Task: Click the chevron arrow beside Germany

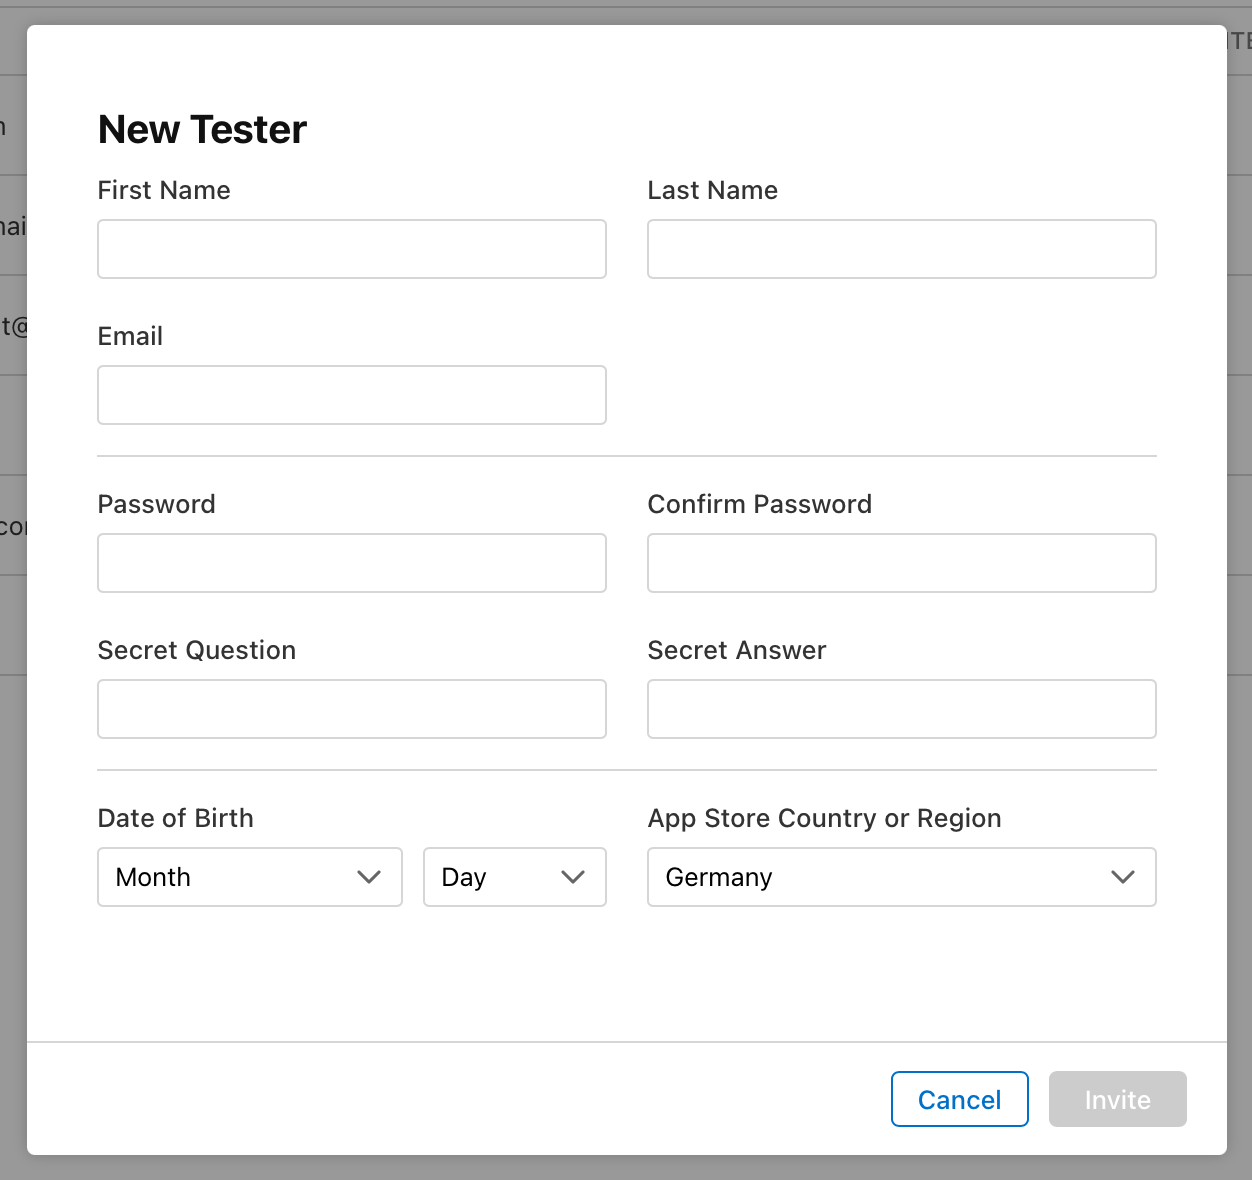Action: 1123,877
